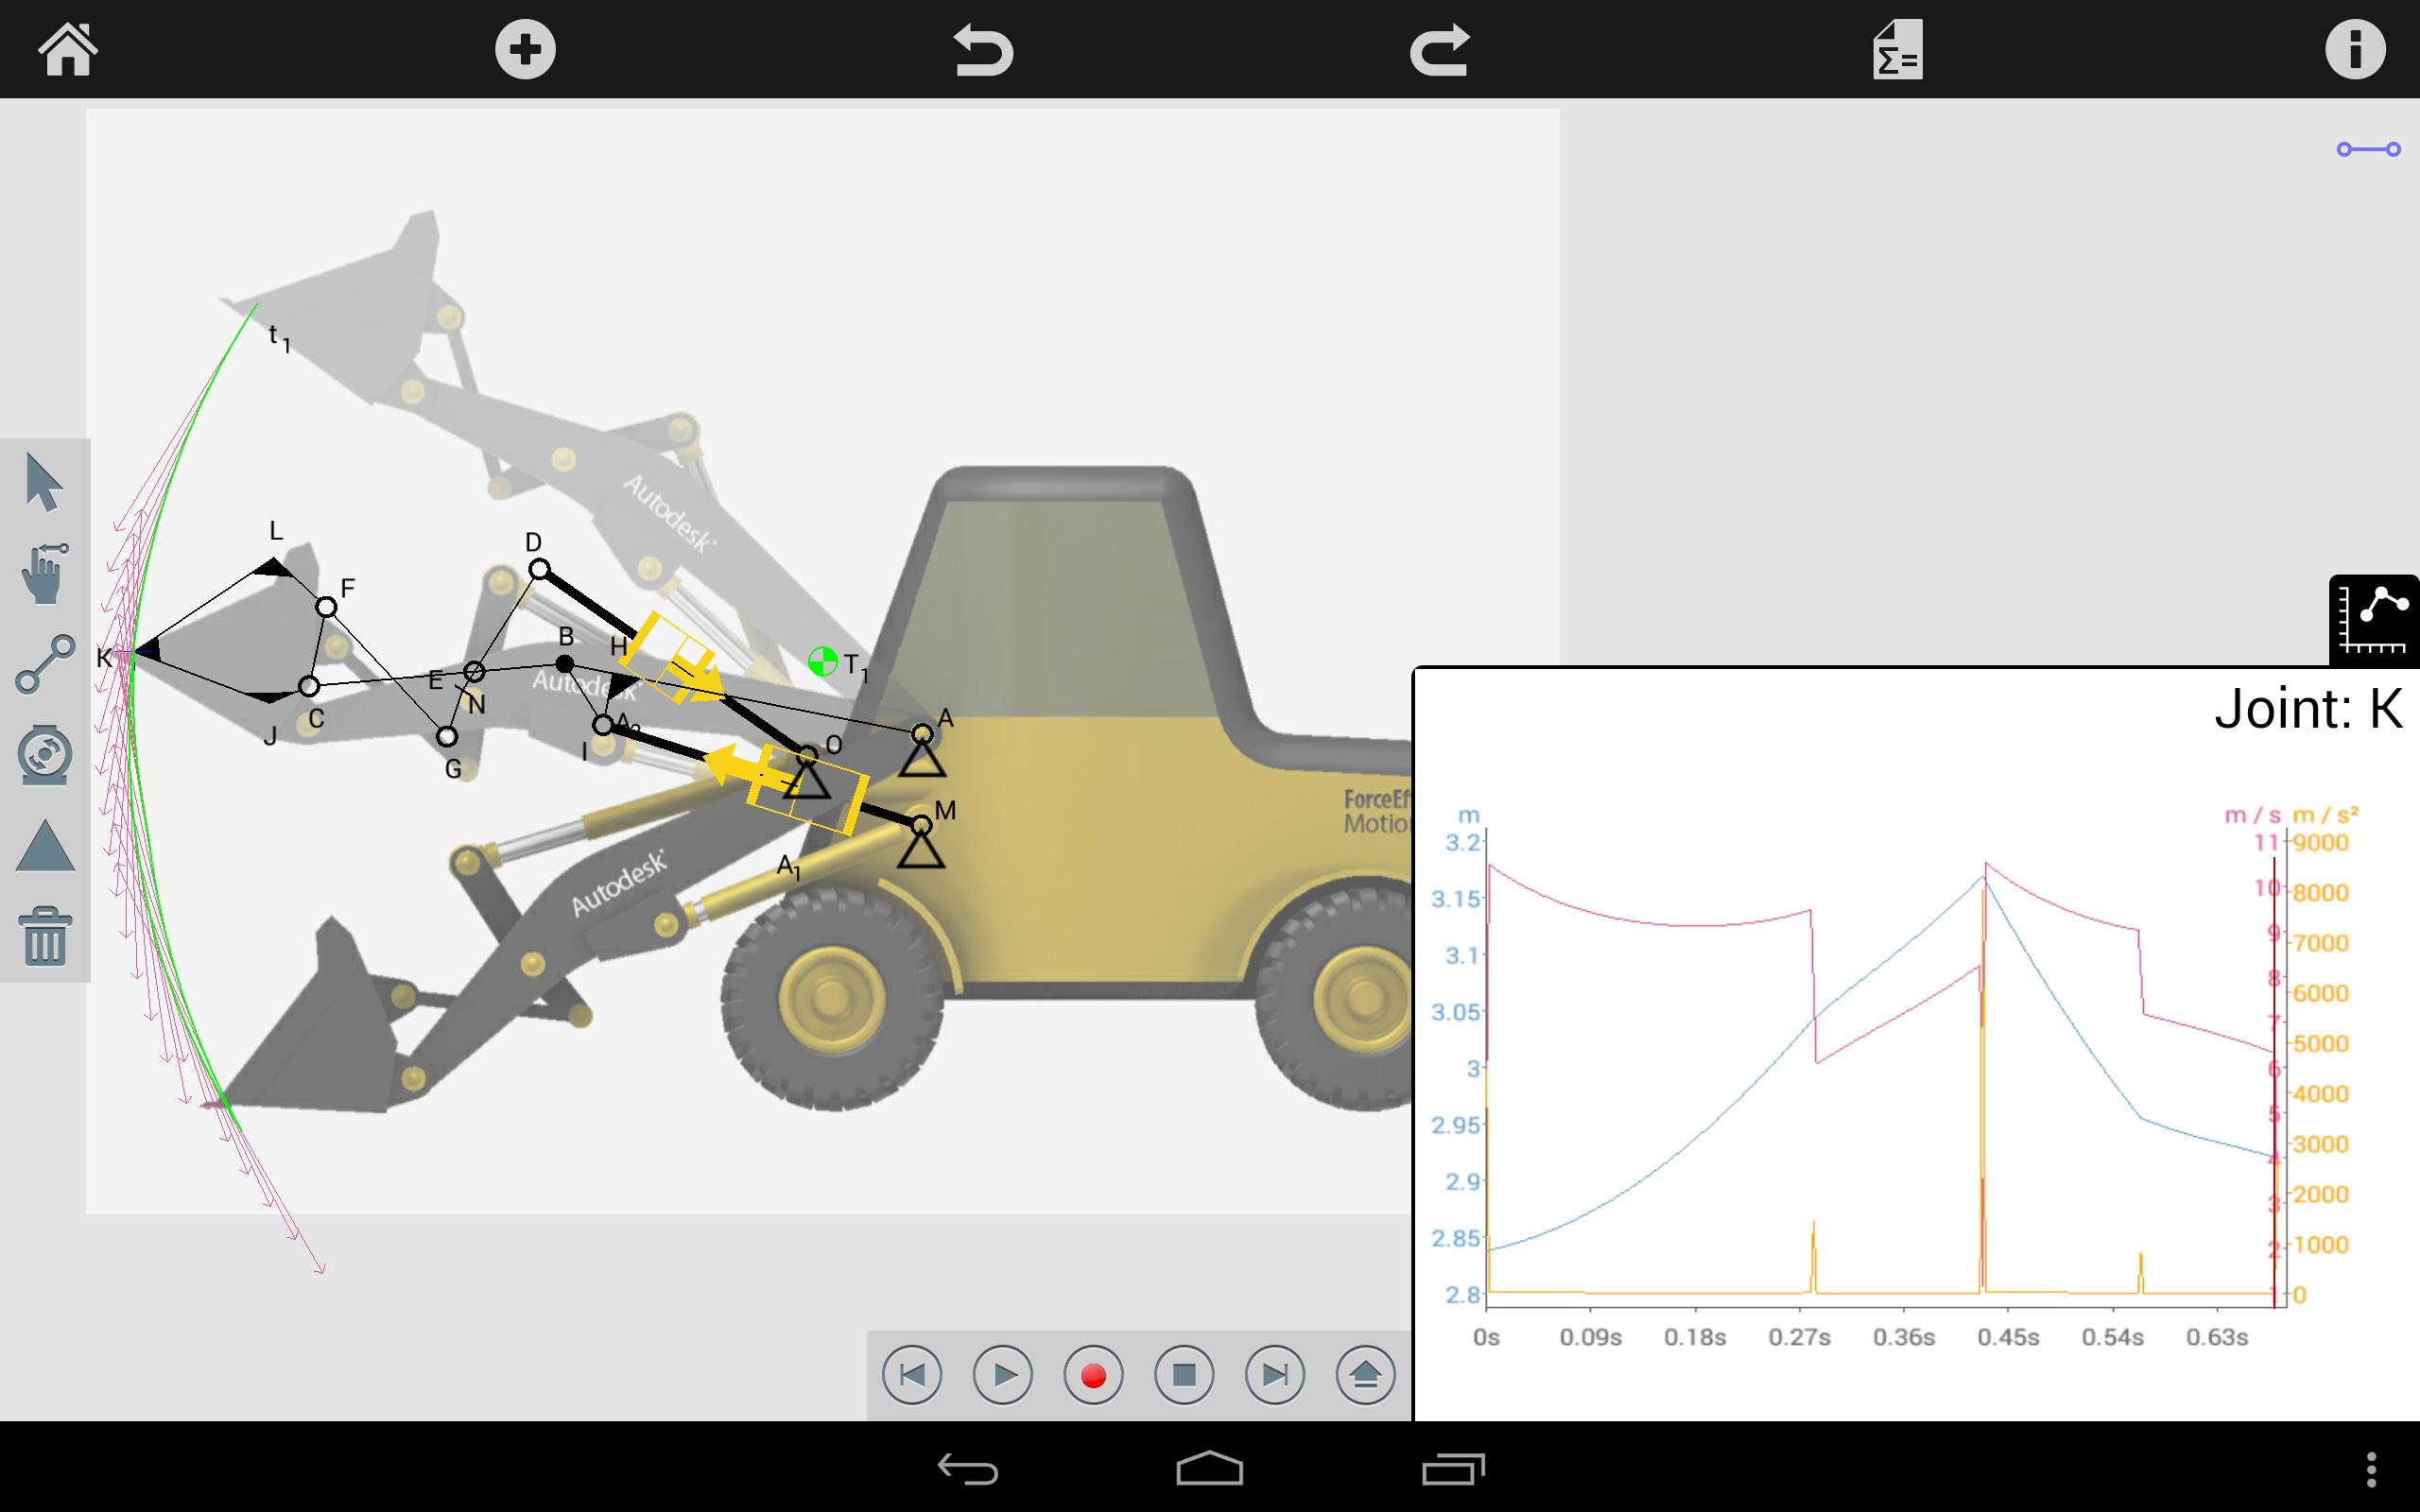Screen dimensions: 2420x1512
Task: Select the arrow pointer tool
Action: pos(44,483)
